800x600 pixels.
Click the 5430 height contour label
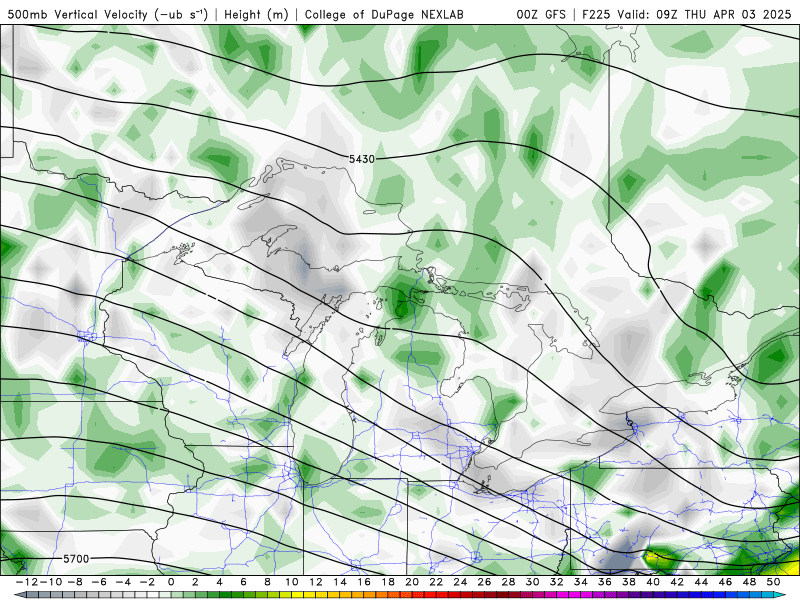pos(362,159)
